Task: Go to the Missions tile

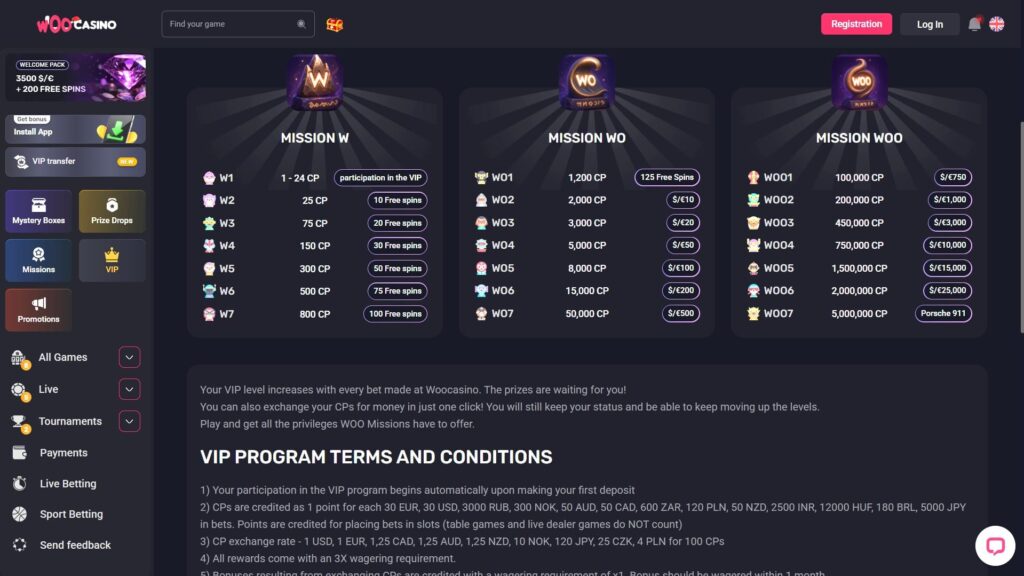Action: pos(38,260)
